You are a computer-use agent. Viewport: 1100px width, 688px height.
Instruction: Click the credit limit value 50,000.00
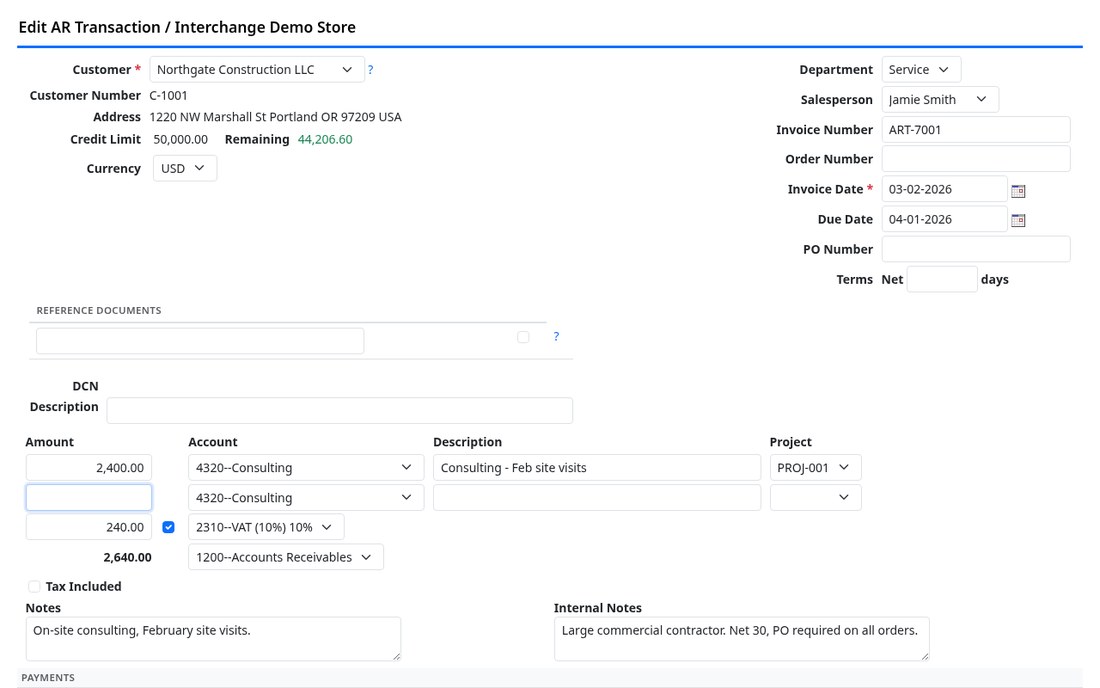tap(180, 140)
